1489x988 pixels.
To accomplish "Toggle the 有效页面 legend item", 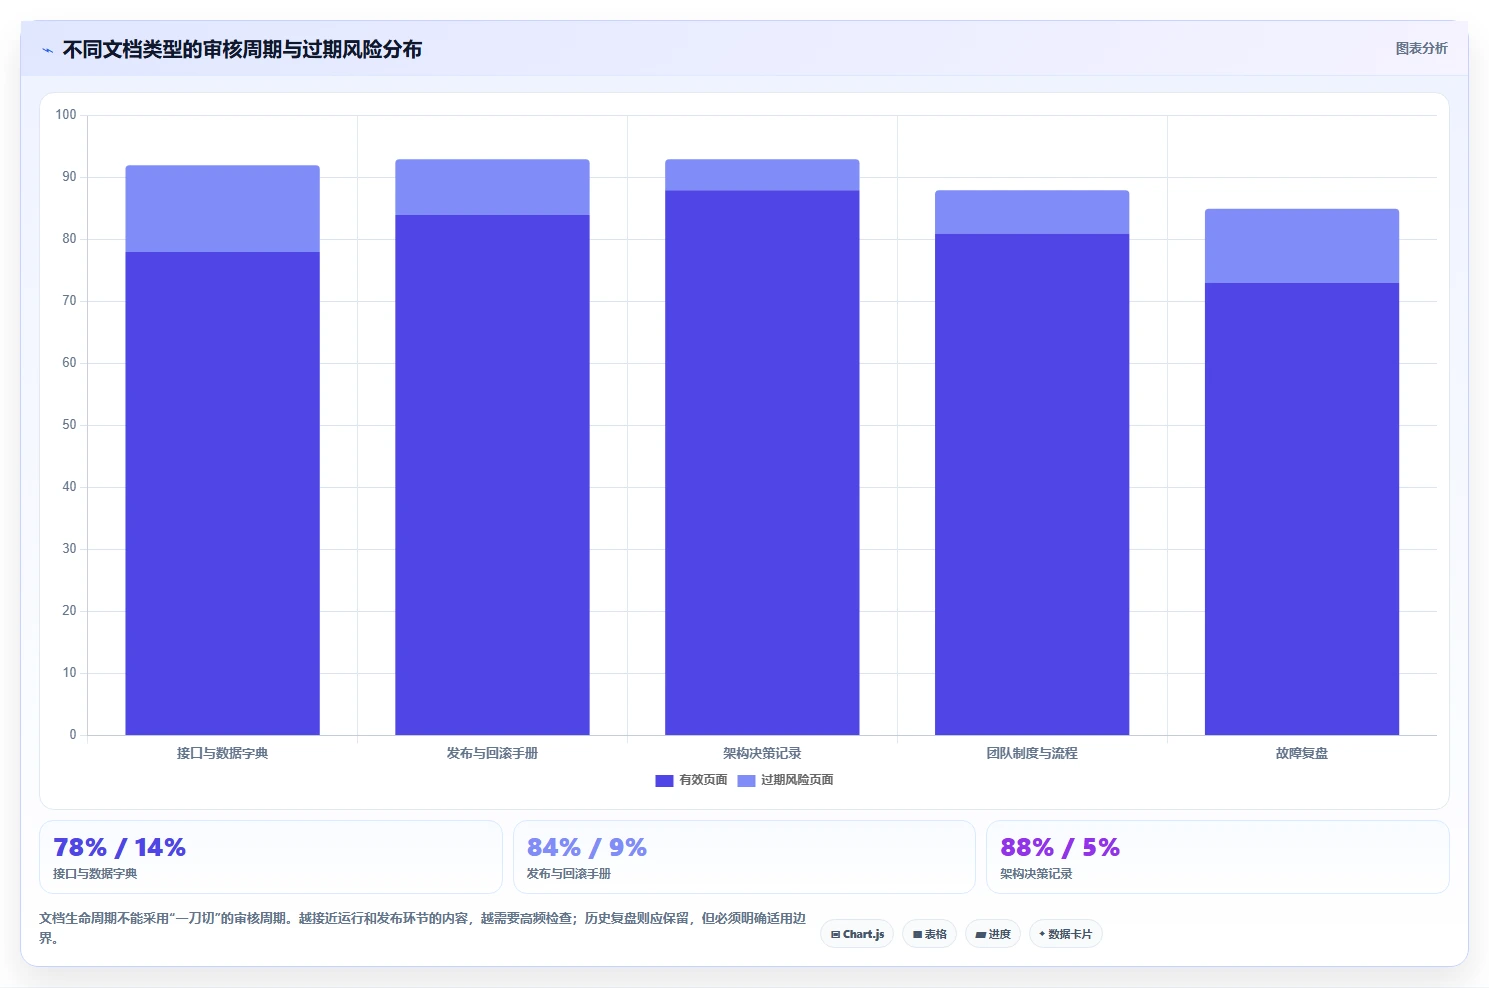I will [x=691, y=780].
